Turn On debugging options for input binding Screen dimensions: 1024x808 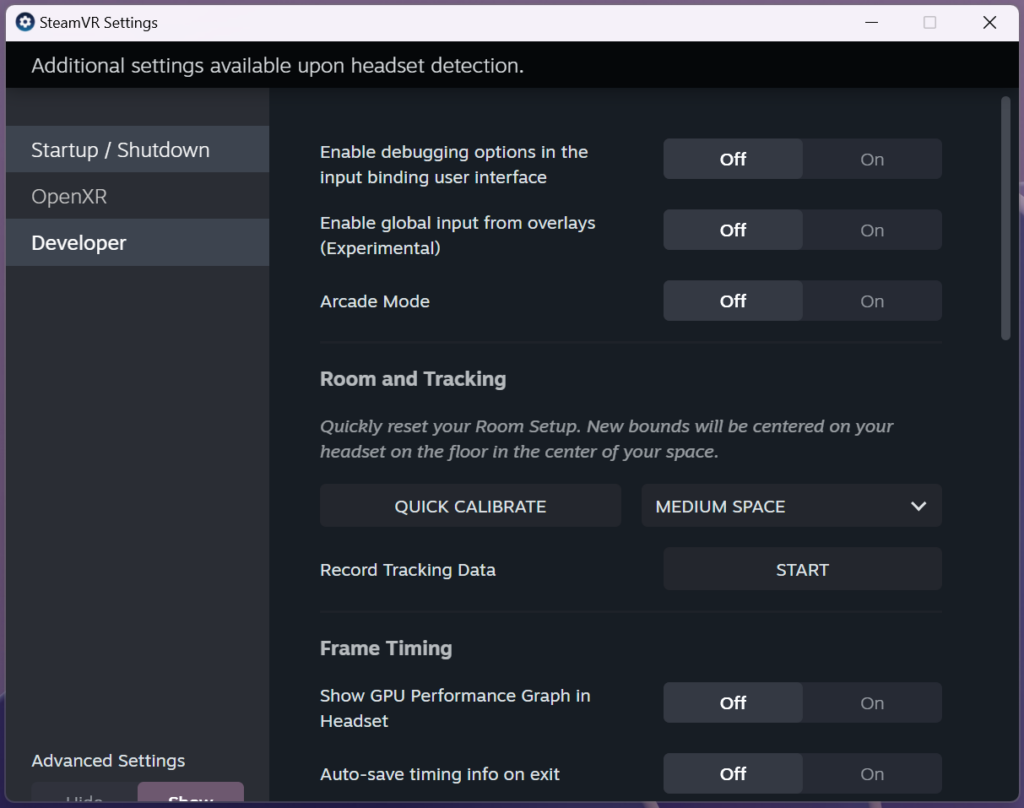pos(871,159)
